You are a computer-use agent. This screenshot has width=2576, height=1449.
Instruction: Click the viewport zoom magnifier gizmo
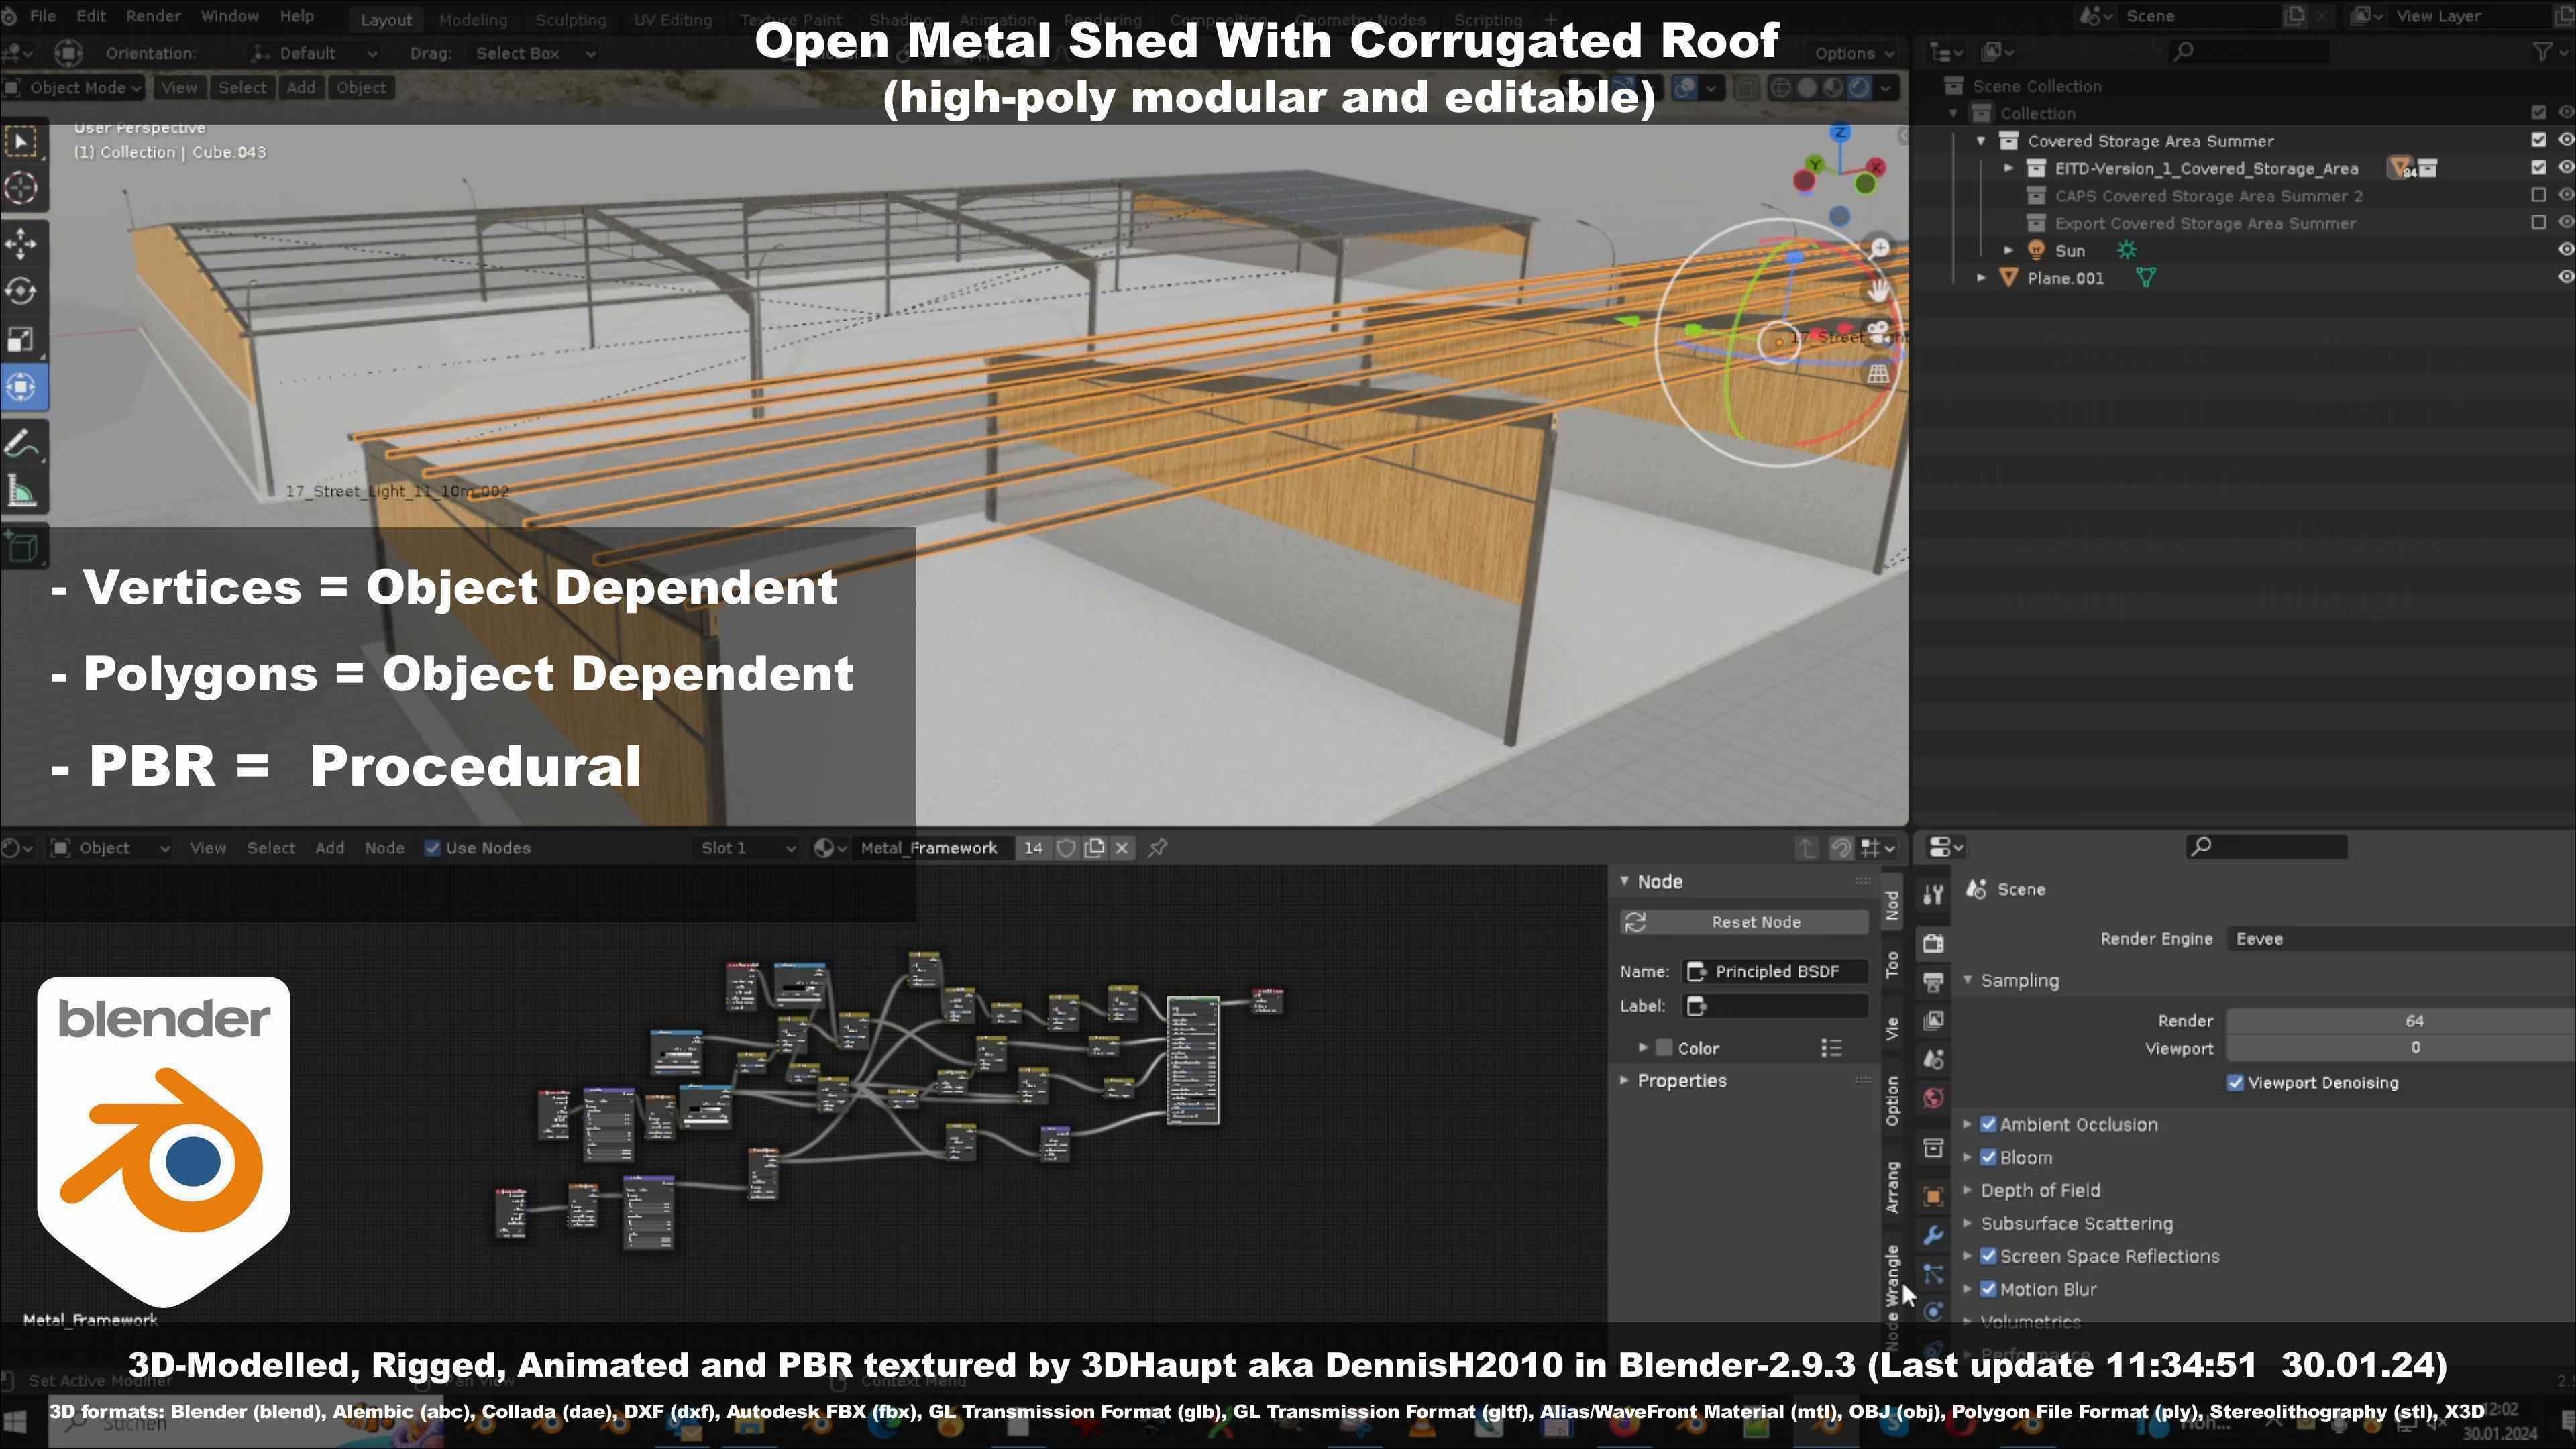(1880, 248)
